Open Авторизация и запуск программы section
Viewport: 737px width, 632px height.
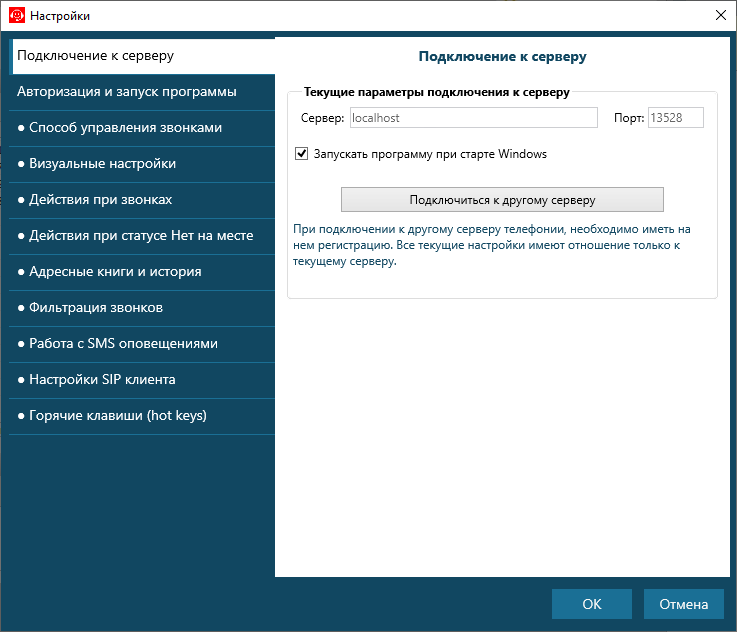[142, 92]
